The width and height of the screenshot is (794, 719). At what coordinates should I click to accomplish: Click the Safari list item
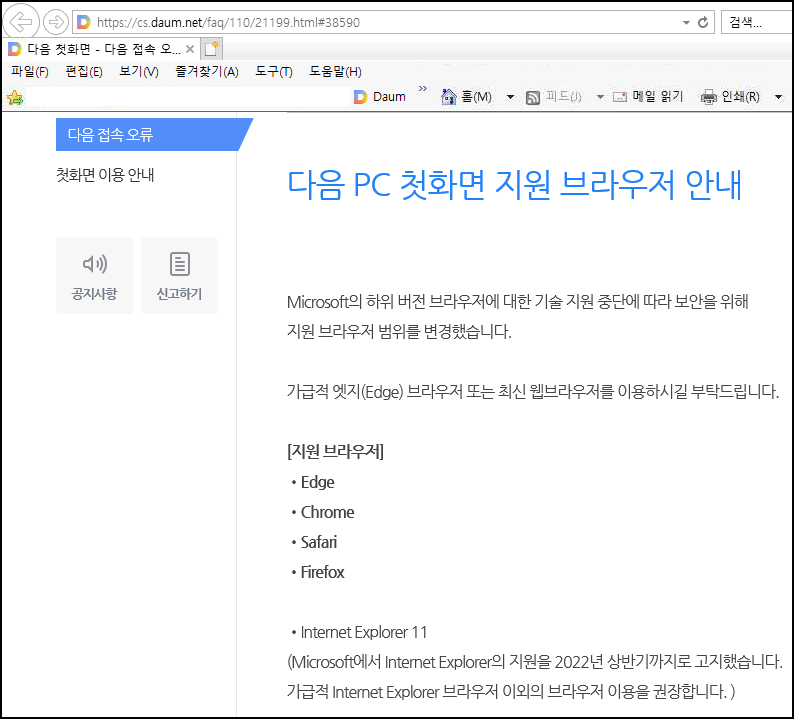click(x=319, y=542)
